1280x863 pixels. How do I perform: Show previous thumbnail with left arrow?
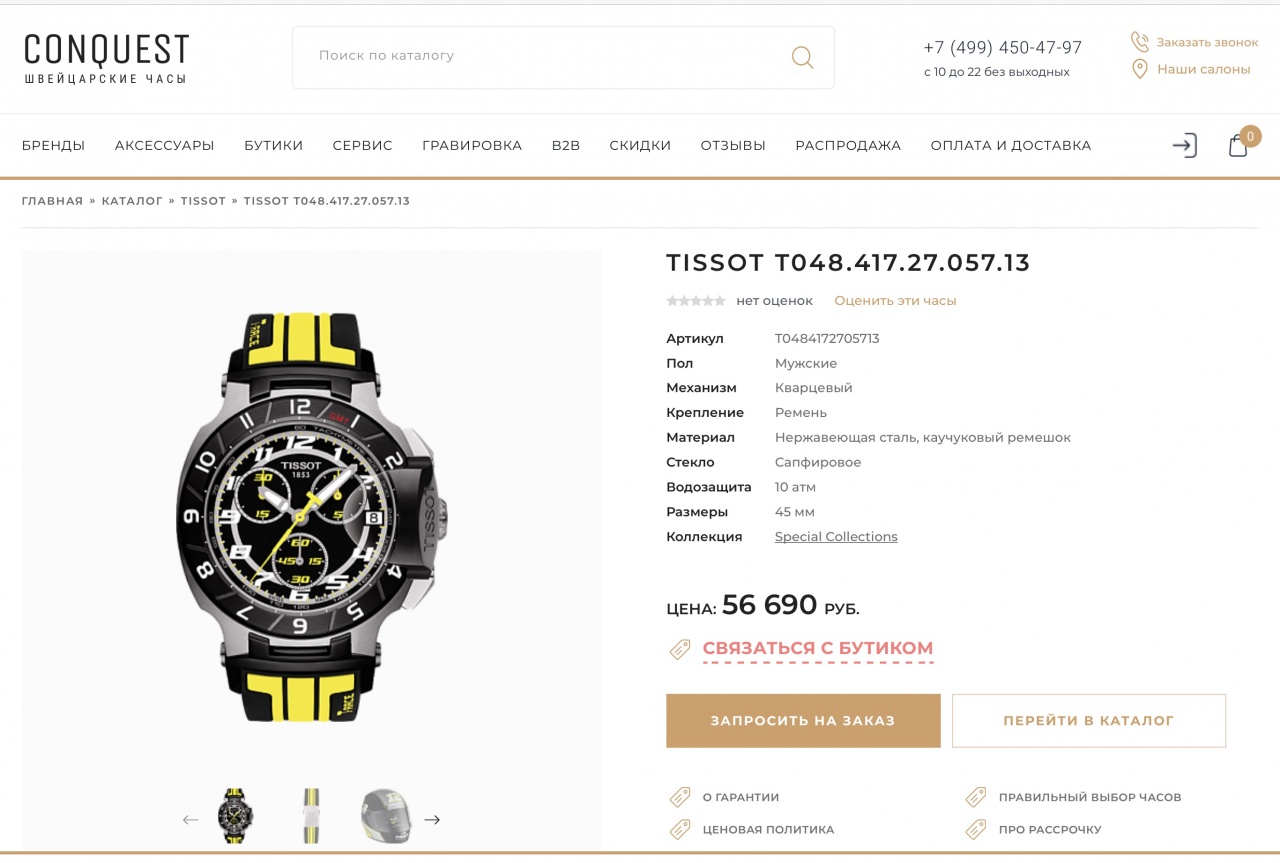(x=190, y=820)
